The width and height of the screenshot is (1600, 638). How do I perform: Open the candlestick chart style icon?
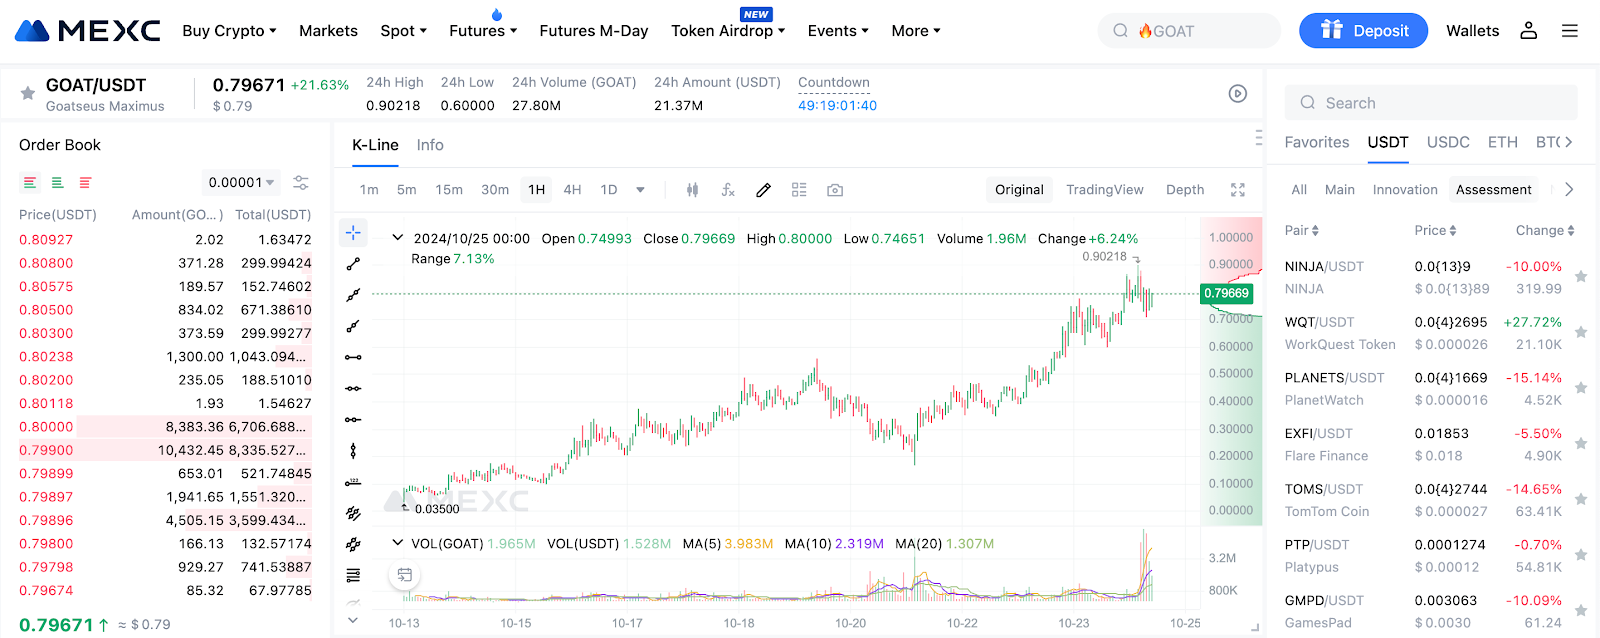tap(692, 190)
